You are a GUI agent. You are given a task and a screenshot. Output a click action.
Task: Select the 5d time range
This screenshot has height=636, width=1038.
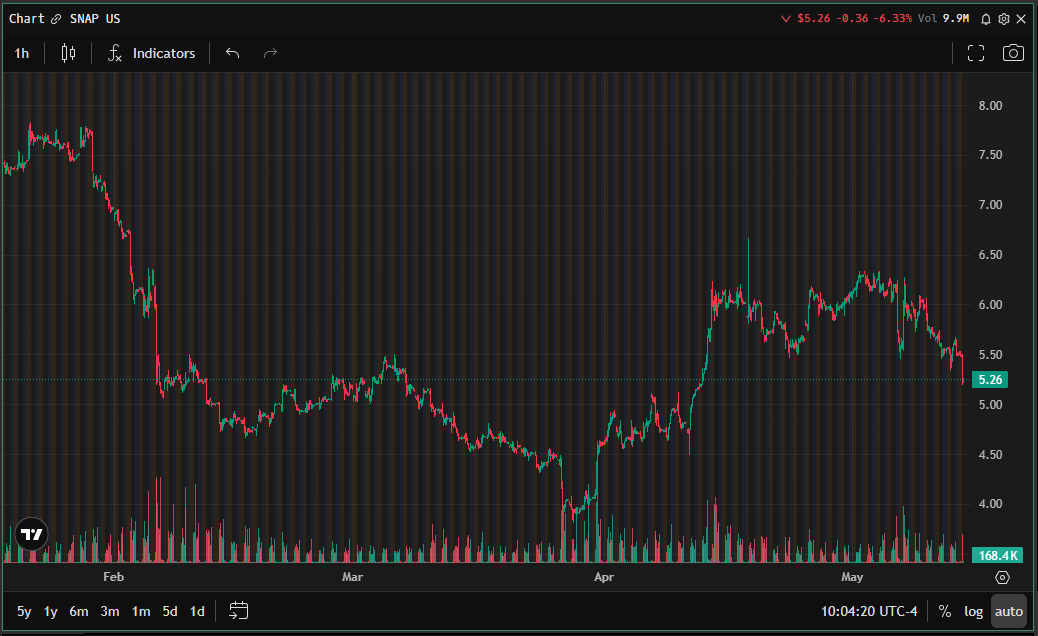pyautogui.click(x=170, y=612)
